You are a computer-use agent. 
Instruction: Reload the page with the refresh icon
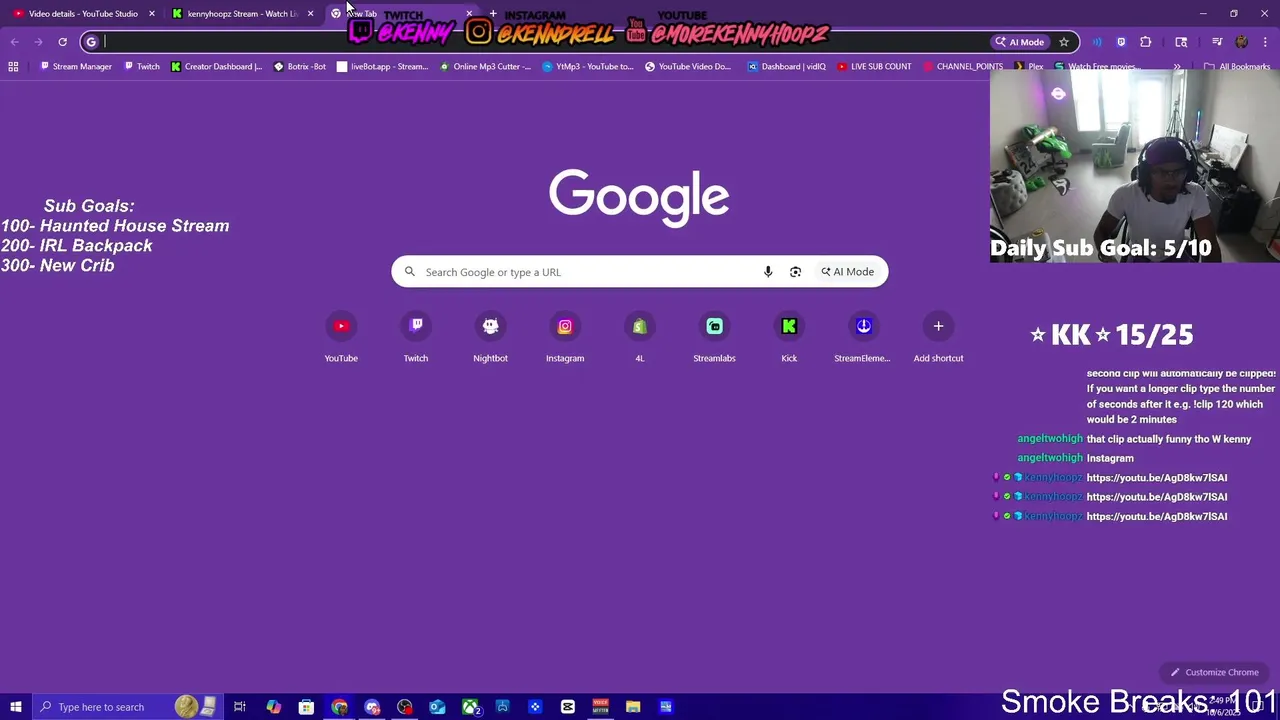click(62, 42)
